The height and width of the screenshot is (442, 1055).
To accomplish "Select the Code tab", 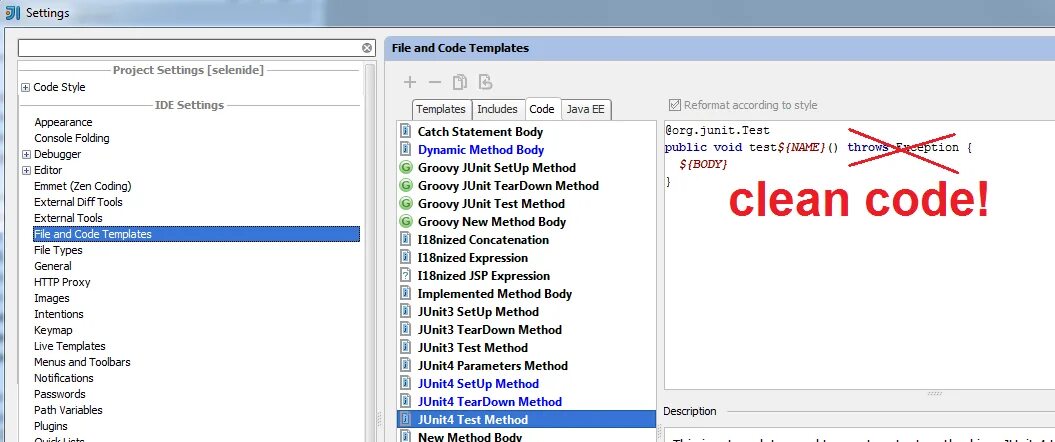I will 542,109.
